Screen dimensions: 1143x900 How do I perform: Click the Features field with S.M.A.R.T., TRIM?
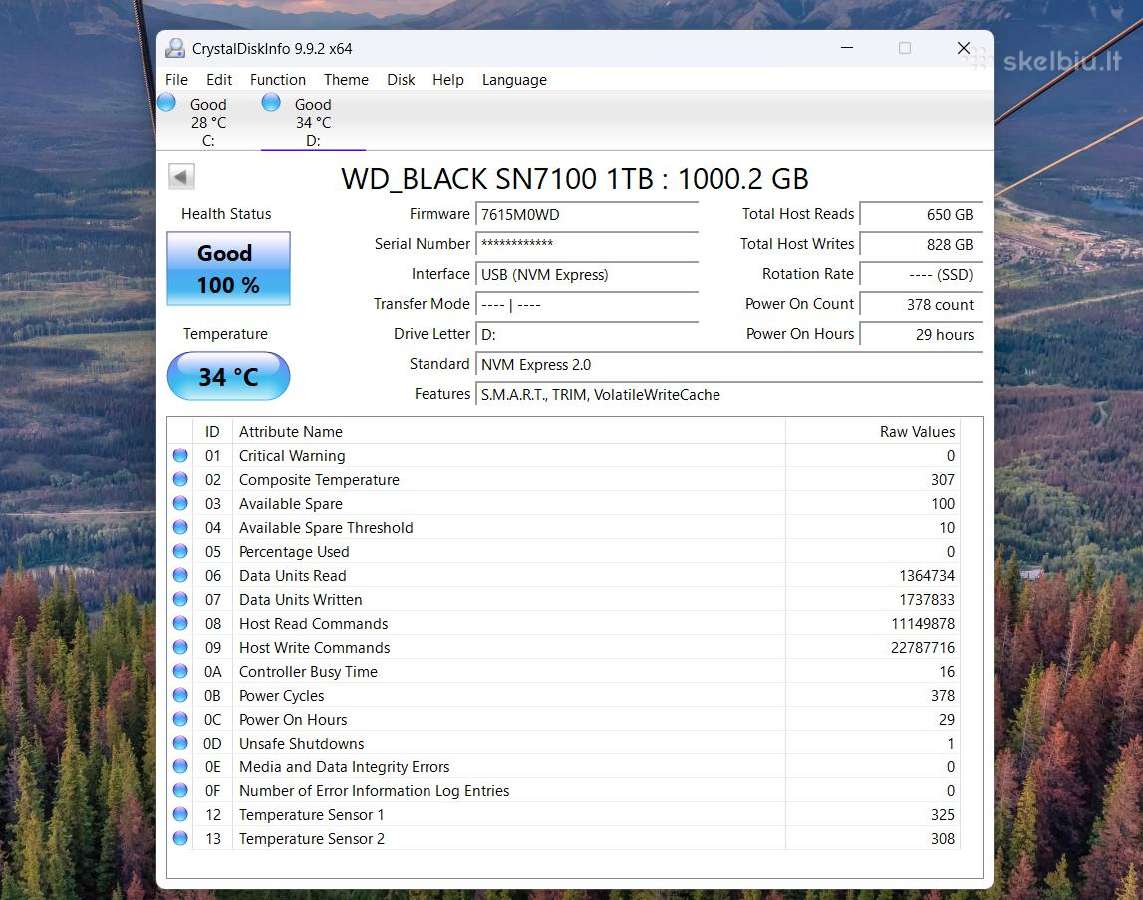point(729,394)
